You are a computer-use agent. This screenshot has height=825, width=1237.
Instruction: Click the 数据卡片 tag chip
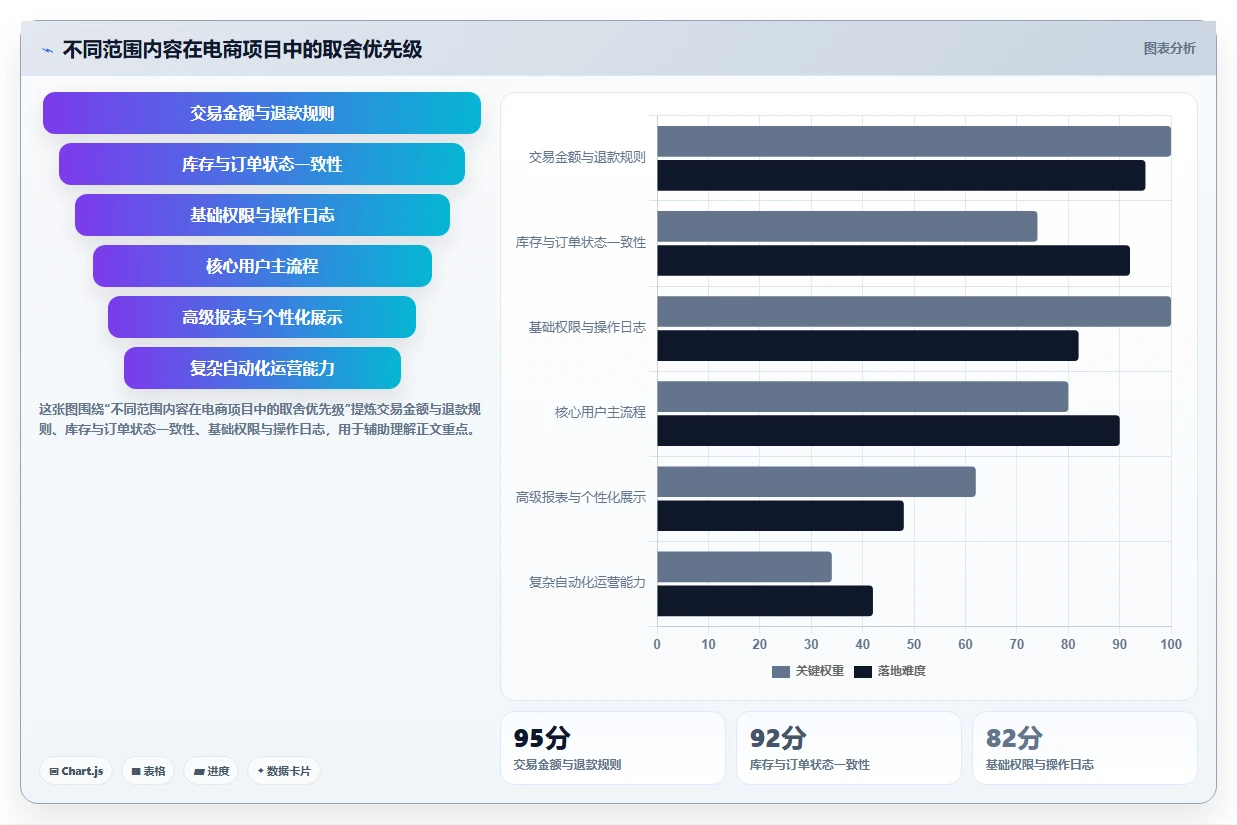coord(284,771)
